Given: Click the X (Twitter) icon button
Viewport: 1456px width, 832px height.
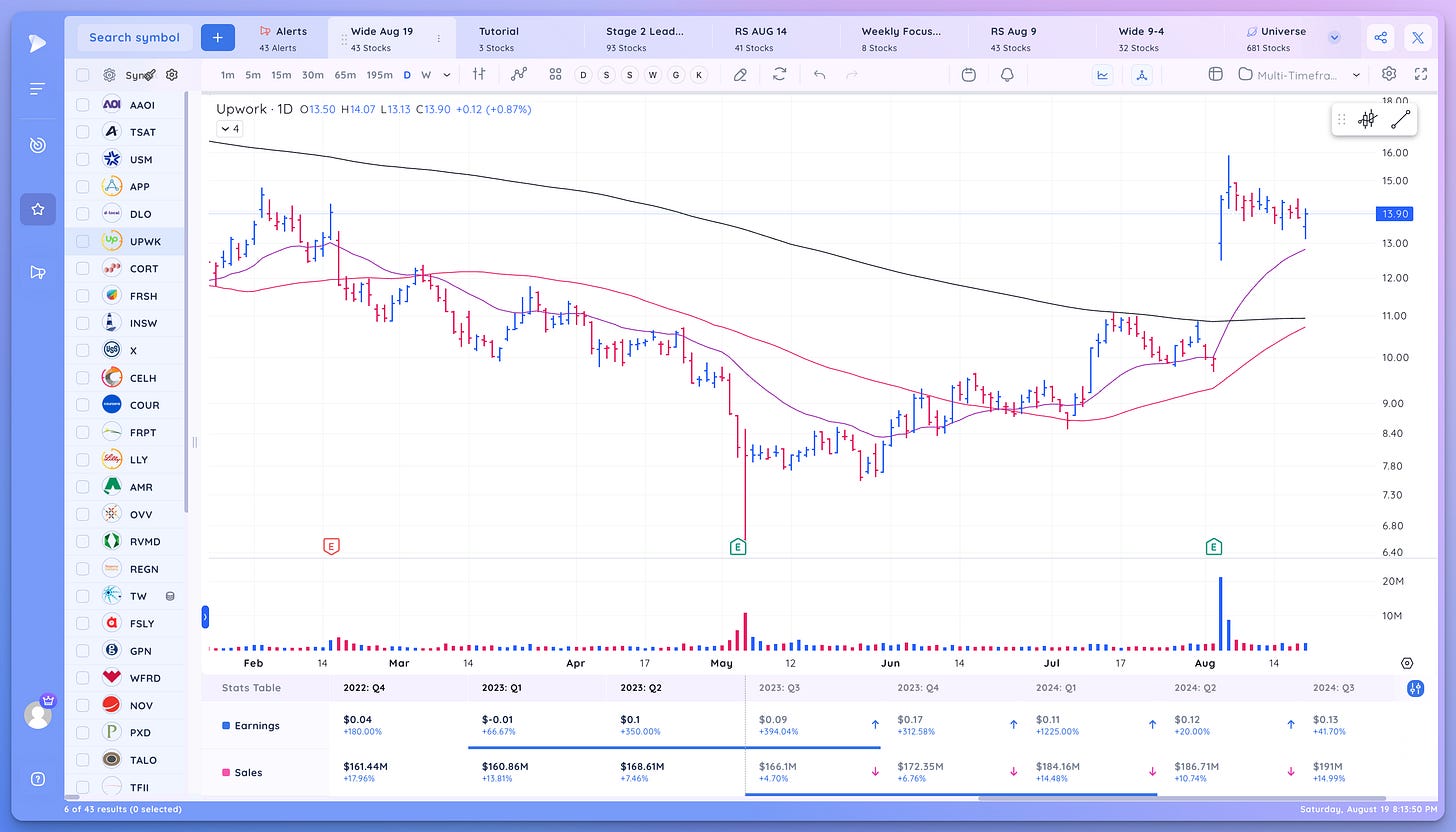Looking at the screenshot, I should [x=1418, y=37].
